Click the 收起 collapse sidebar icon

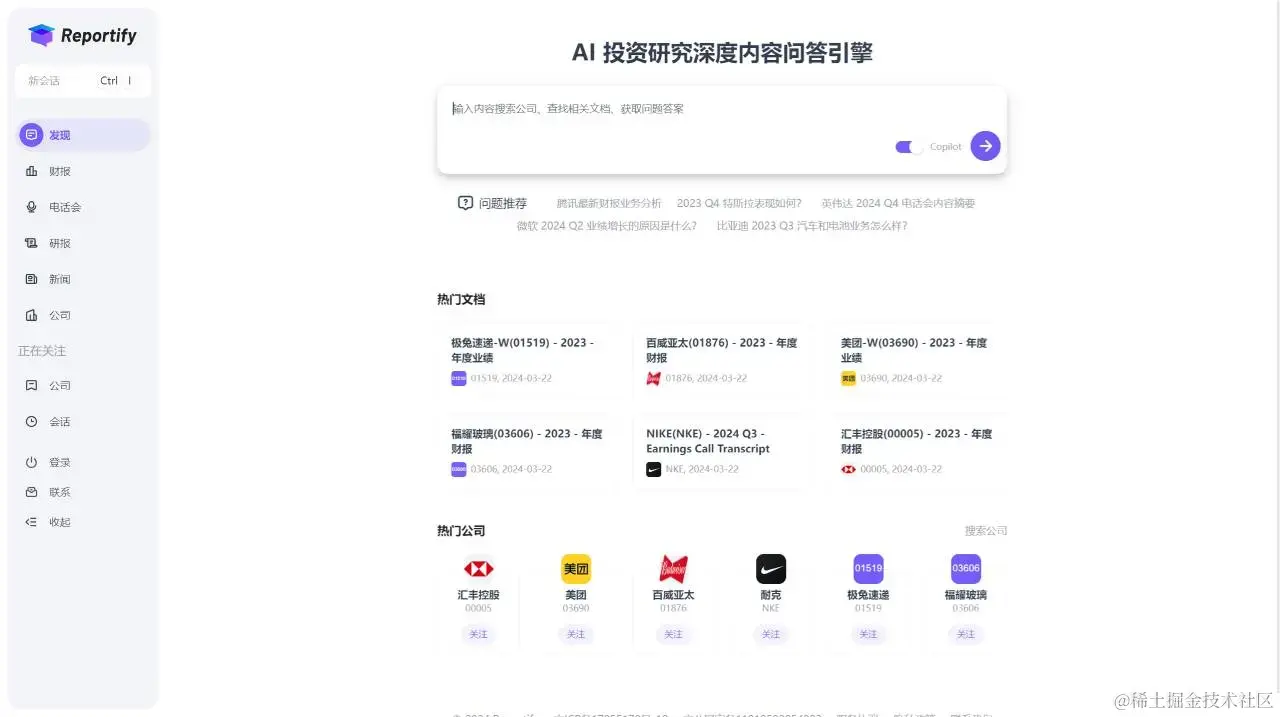(31, 522)
